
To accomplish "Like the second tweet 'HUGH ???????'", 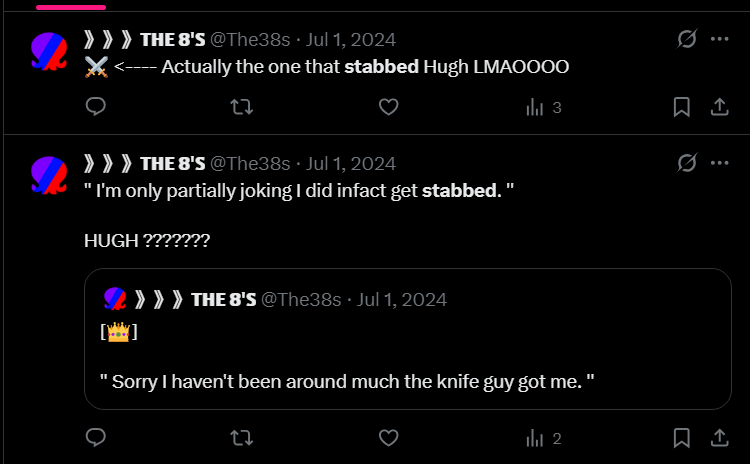I will pos(388,437).
